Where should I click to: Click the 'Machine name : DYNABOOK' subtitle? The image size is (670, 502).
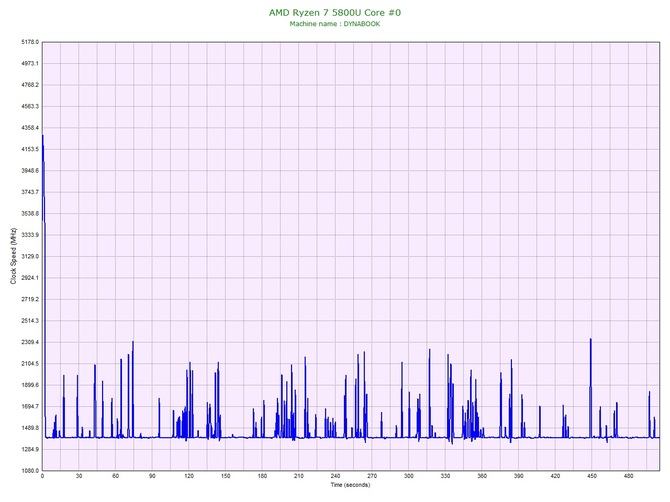coord(335,24)
